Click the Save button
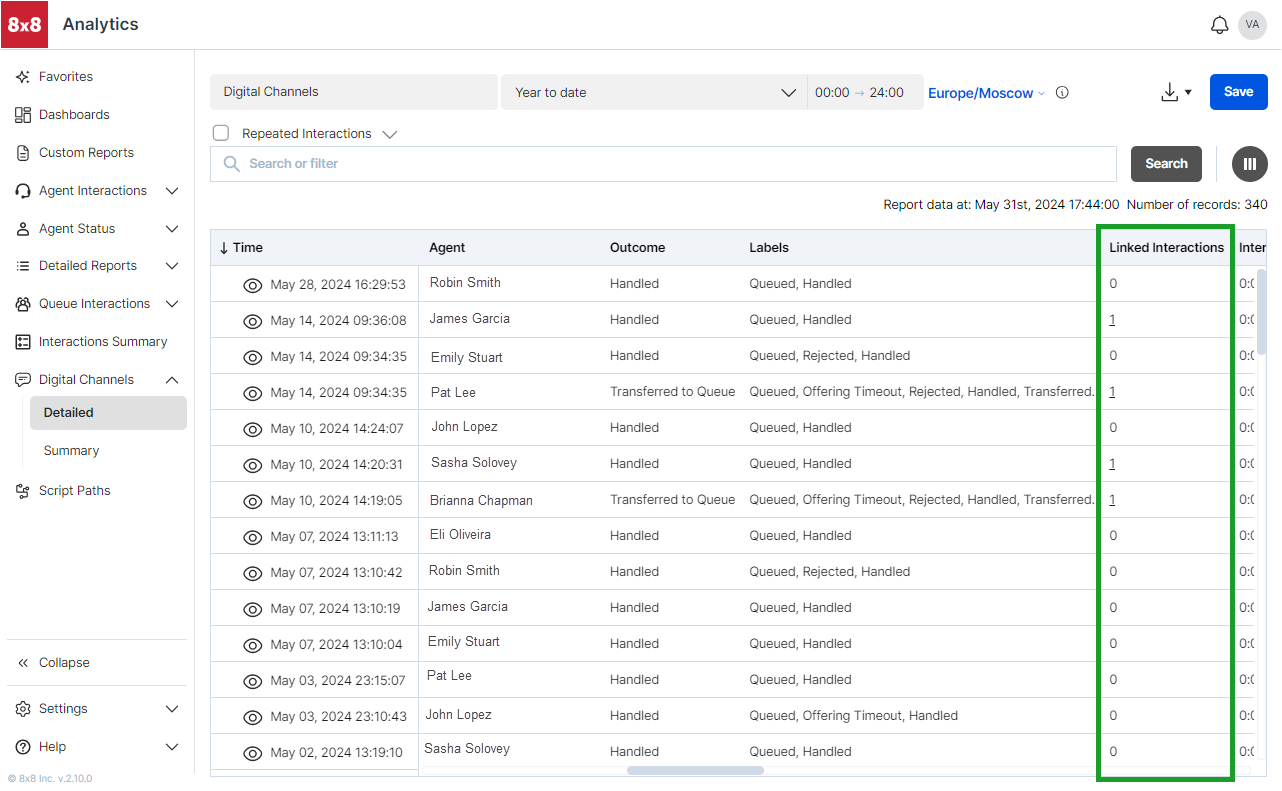 [1238, 91]
